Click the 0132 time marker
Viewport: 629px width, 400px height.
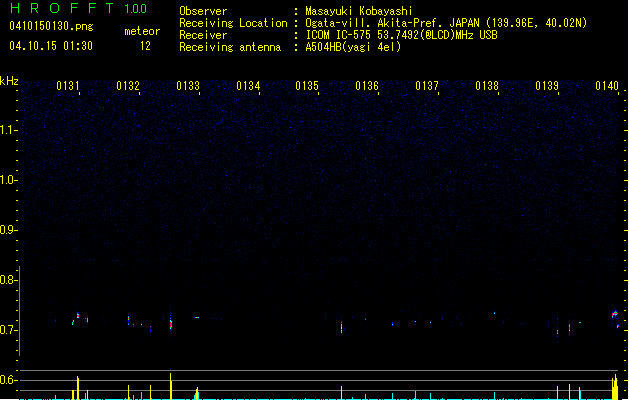click(128, 86)
